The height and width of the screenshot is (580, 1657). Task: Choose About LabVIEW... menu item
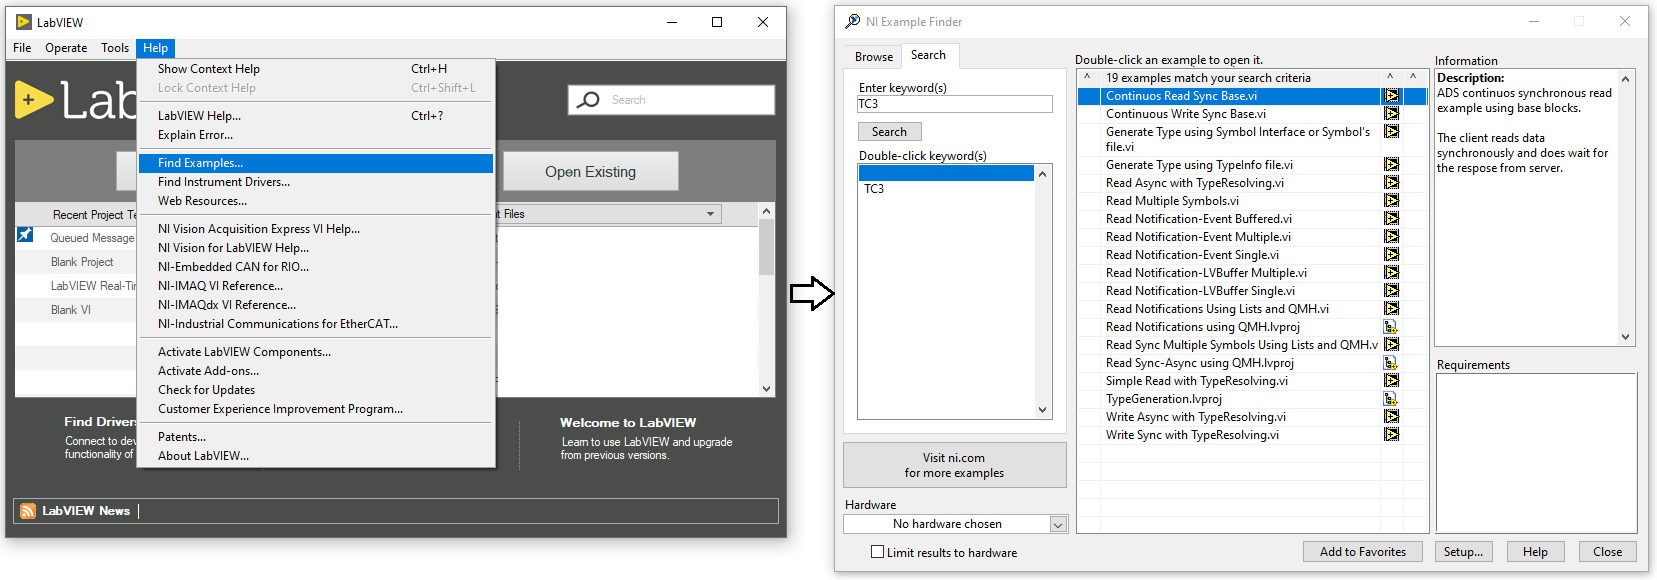pyautogui.click(x=316, y=456)
